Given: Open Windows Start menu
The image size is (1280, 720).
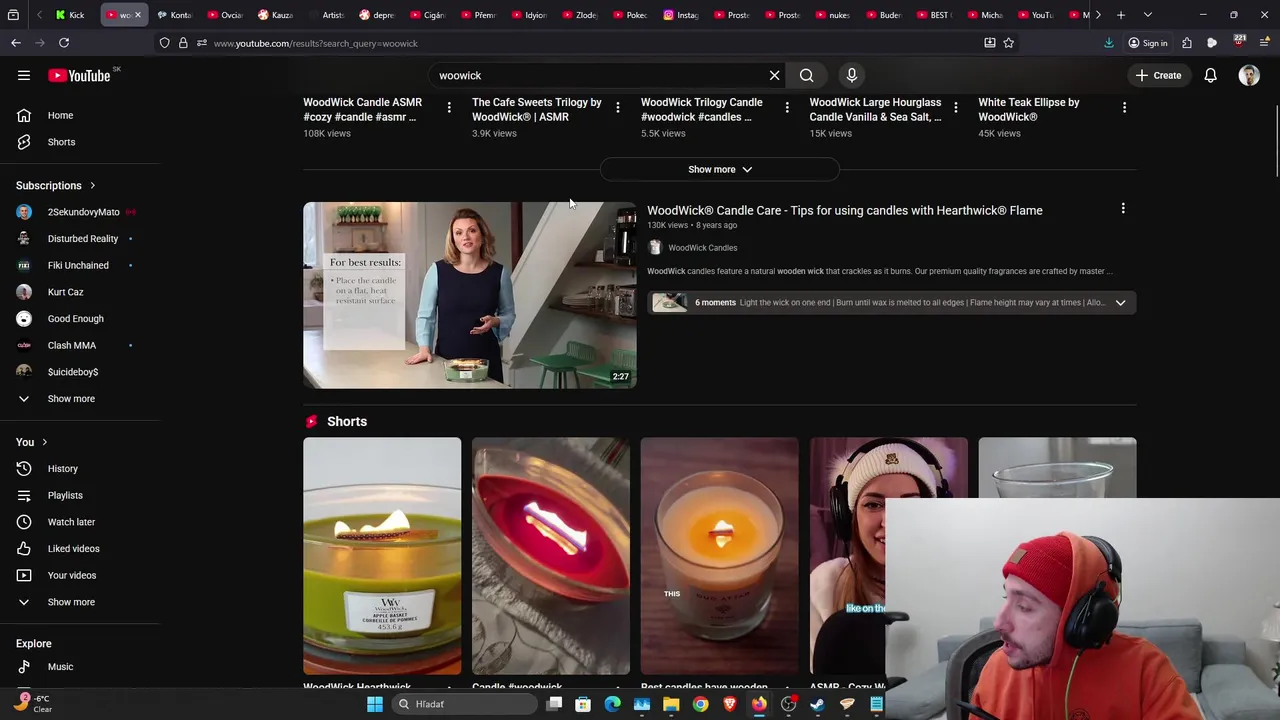Looking at the screenshot, I should tap(374, 704).
